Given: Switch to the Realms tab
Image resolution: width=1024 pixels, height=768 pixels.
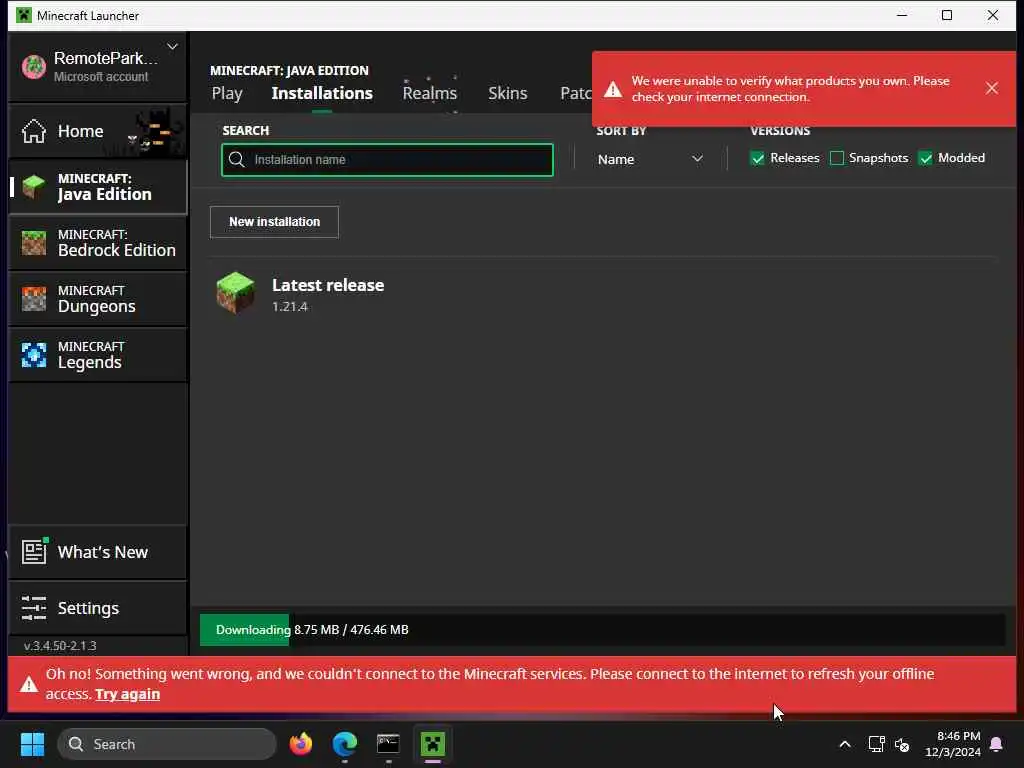Looking at the screenshot, I should point(430,93).
